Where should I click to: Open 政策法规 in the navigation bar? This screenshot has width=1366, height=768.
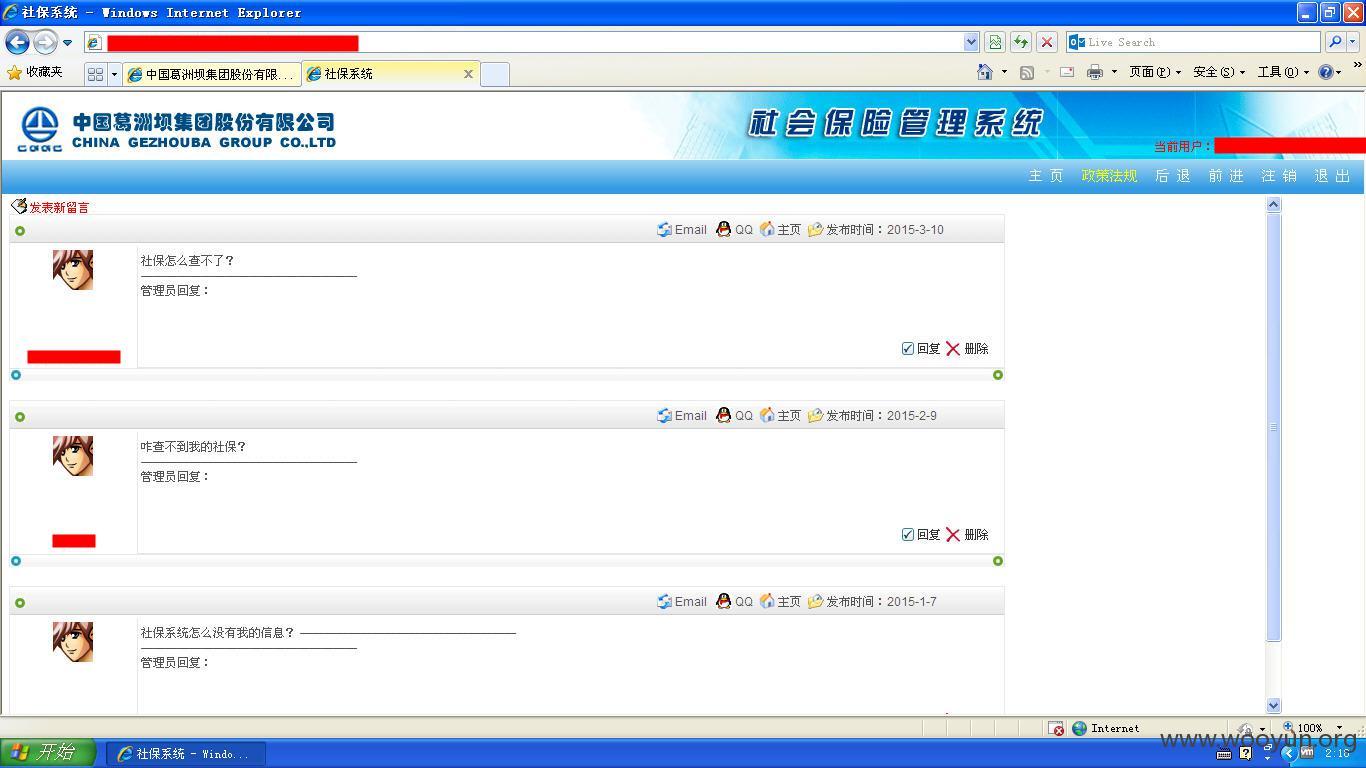tap(1109, 176)
